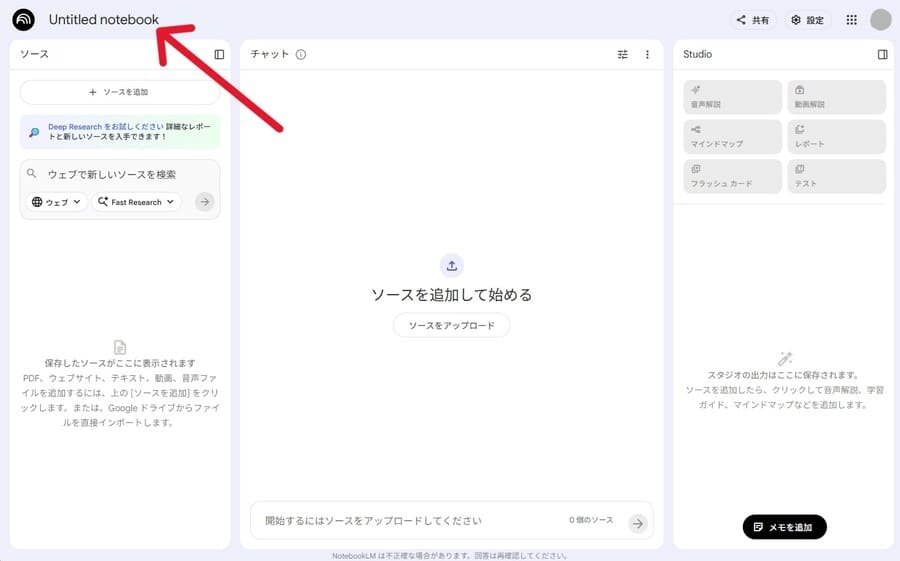Click the Studio panel title
900x561 pixels.
tap(697, 54)
